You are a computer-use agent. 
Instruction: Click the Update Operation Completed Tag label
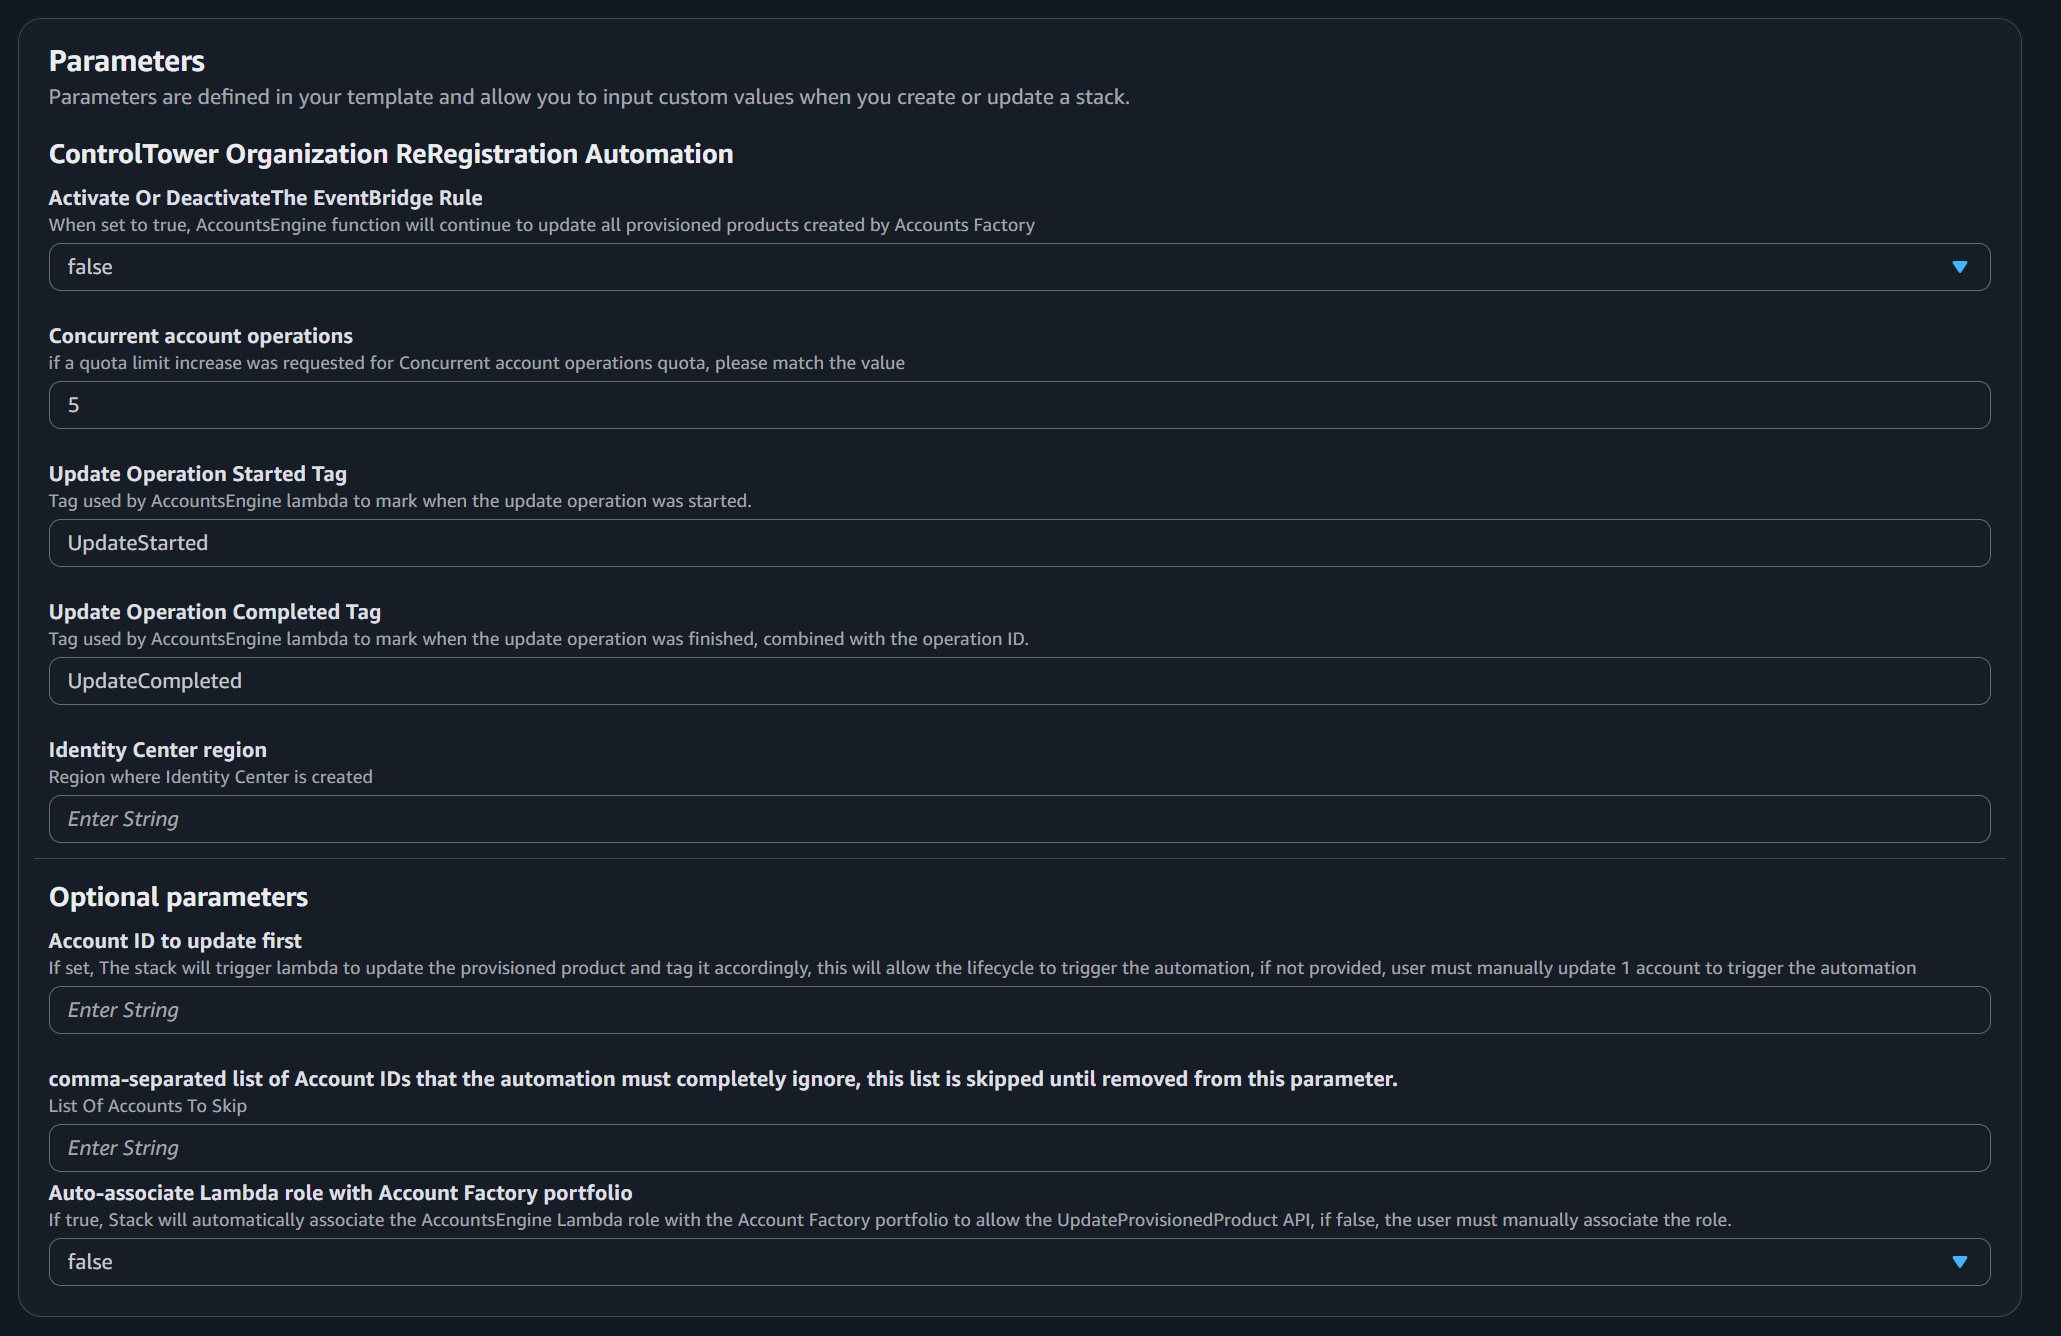click(x=215, y=612)
